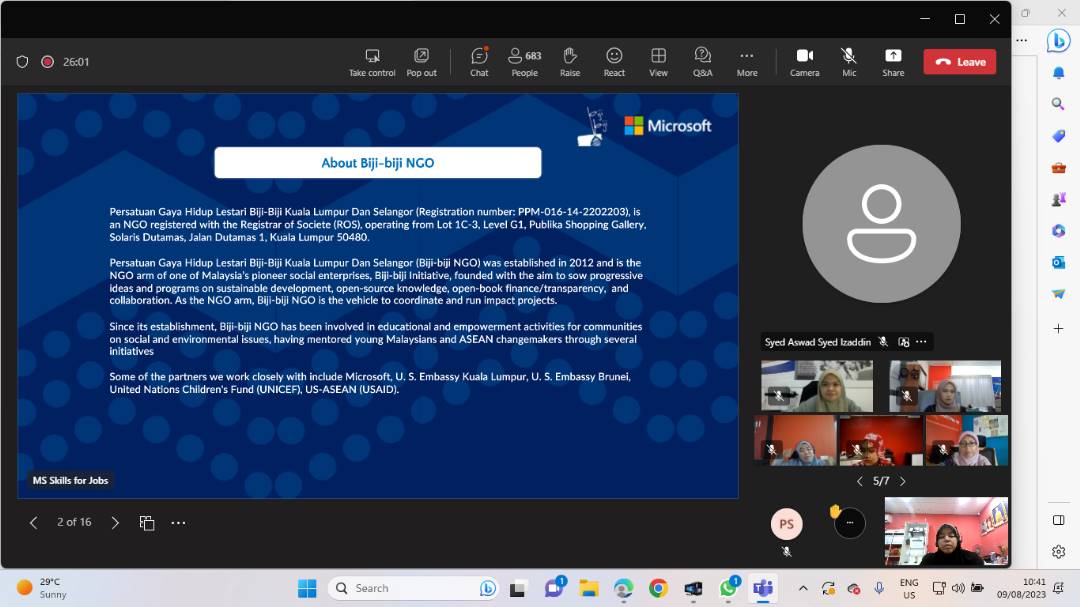Select the self-view video thumbnail
Screen dimensions: 1080x607
[946, 531]
